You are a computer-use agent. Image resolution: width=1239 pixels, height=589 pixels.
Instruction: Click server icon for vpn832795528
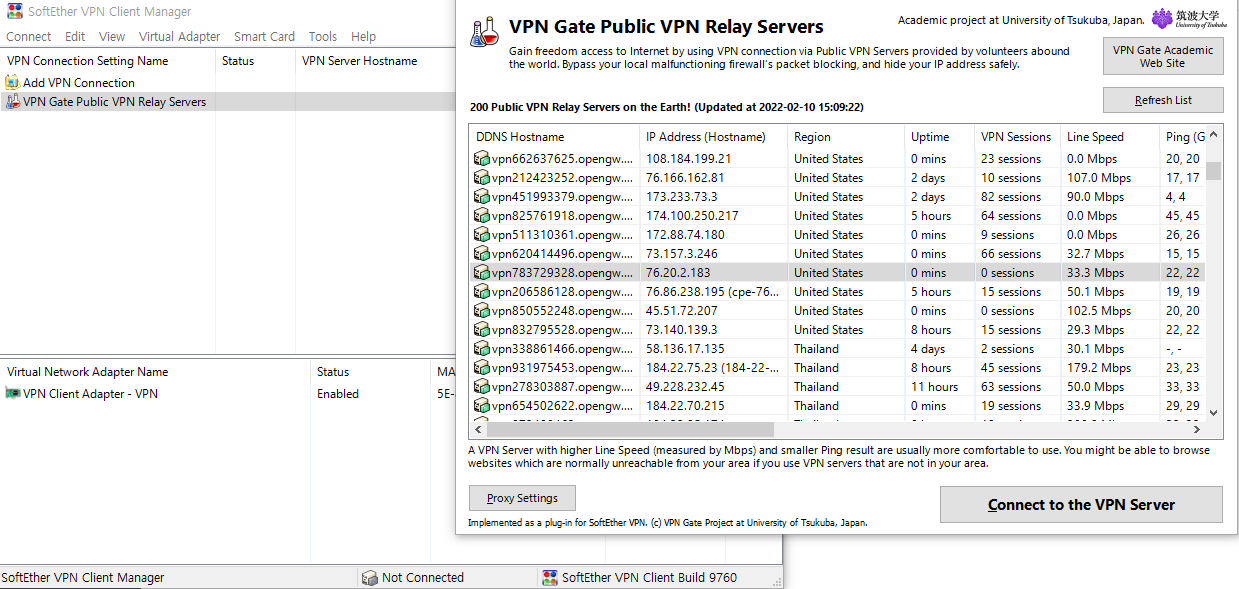point(482,330)
